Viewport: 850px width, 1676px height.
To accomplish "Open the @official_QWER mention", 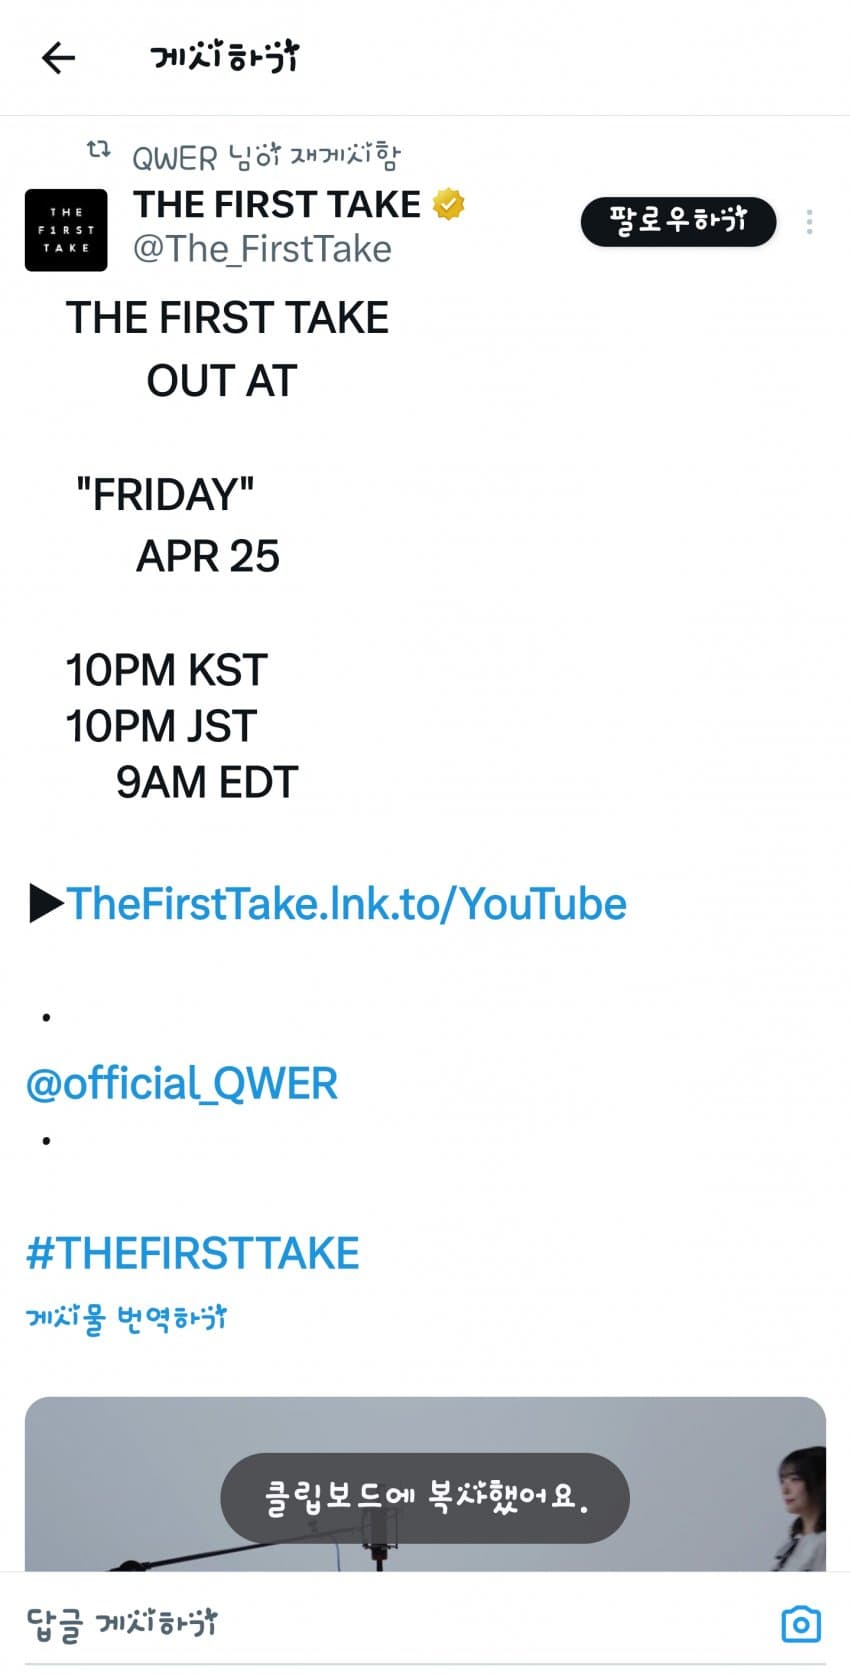I will [x=182, y=1084].
